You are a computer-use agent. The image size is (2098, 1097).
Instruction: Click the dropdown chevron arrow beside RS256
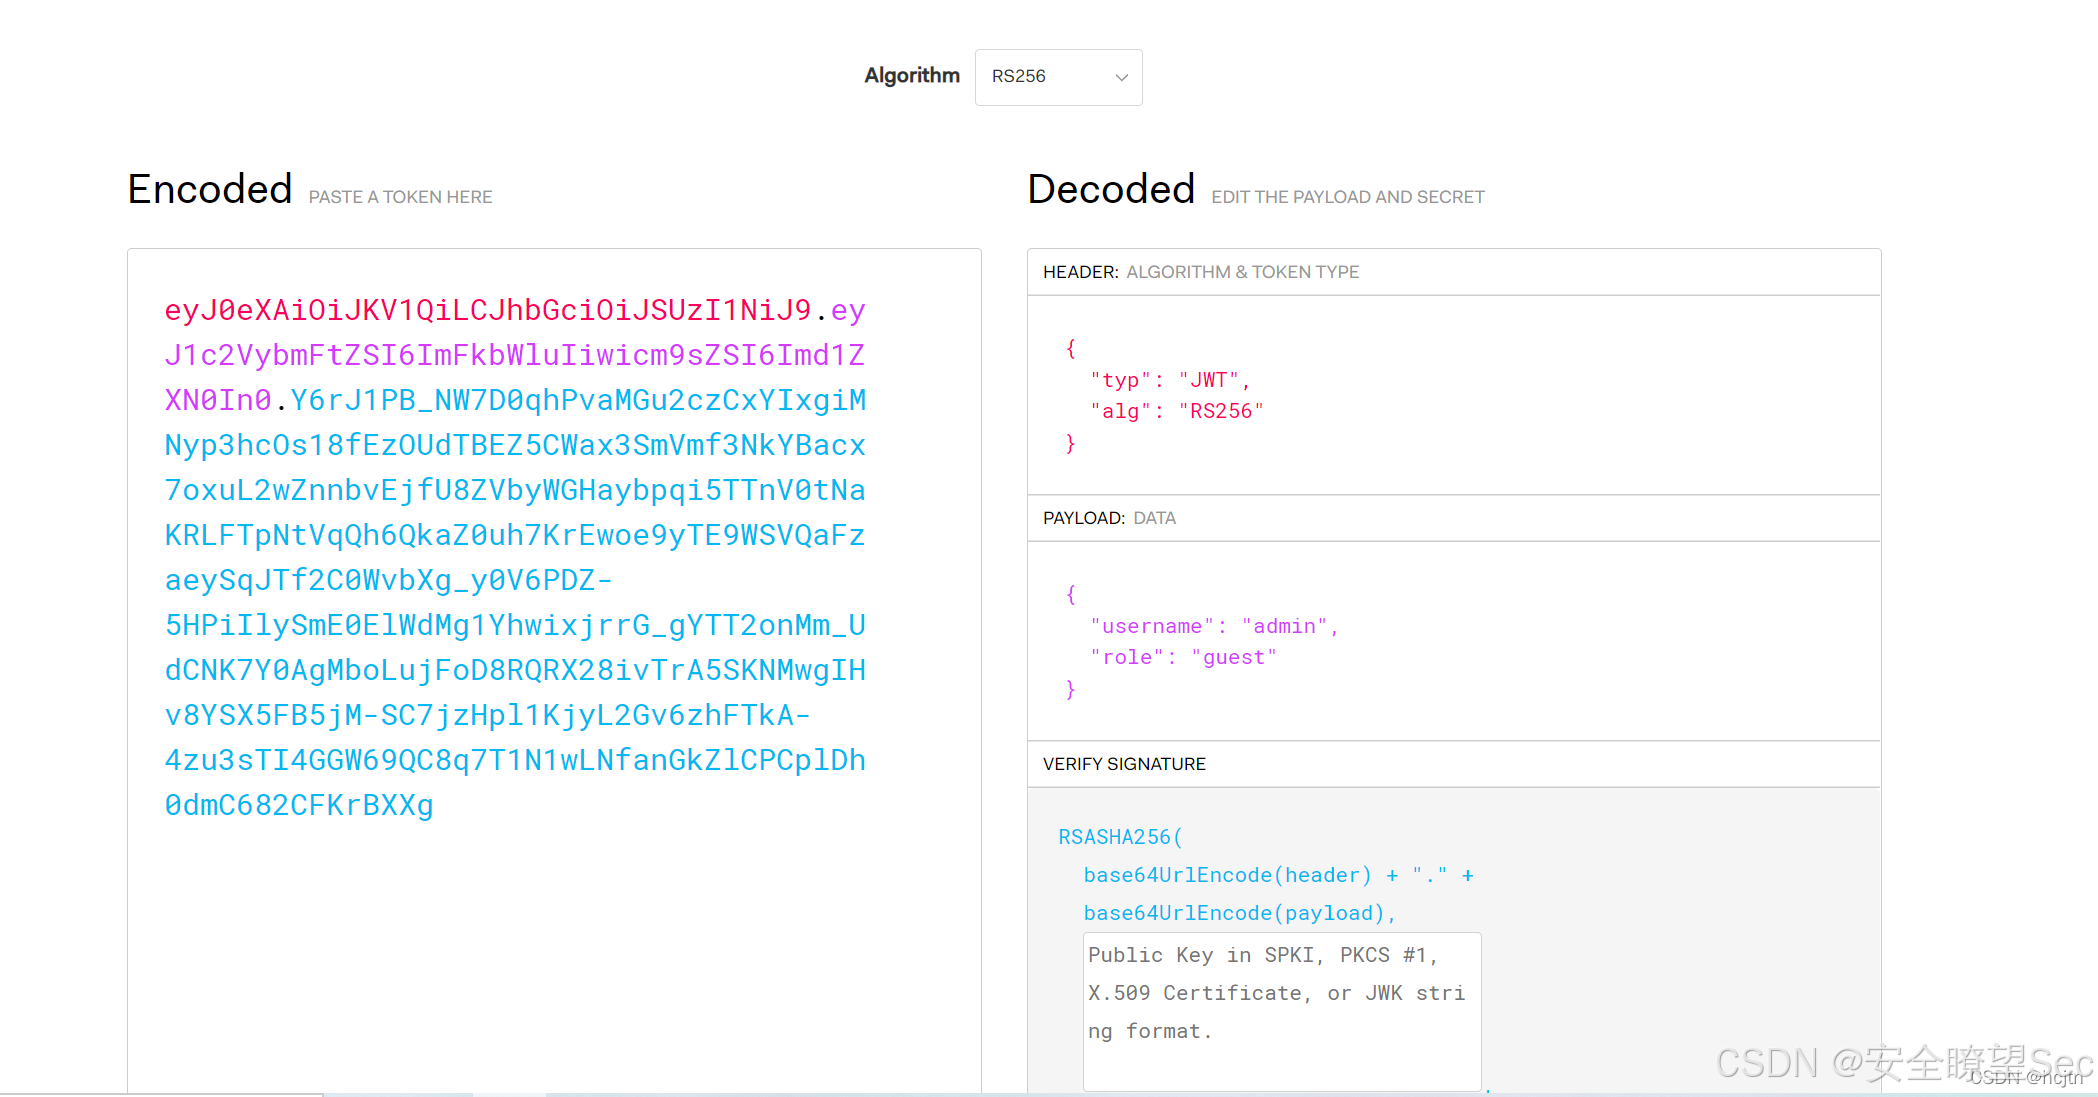[x=1121, y=77]
